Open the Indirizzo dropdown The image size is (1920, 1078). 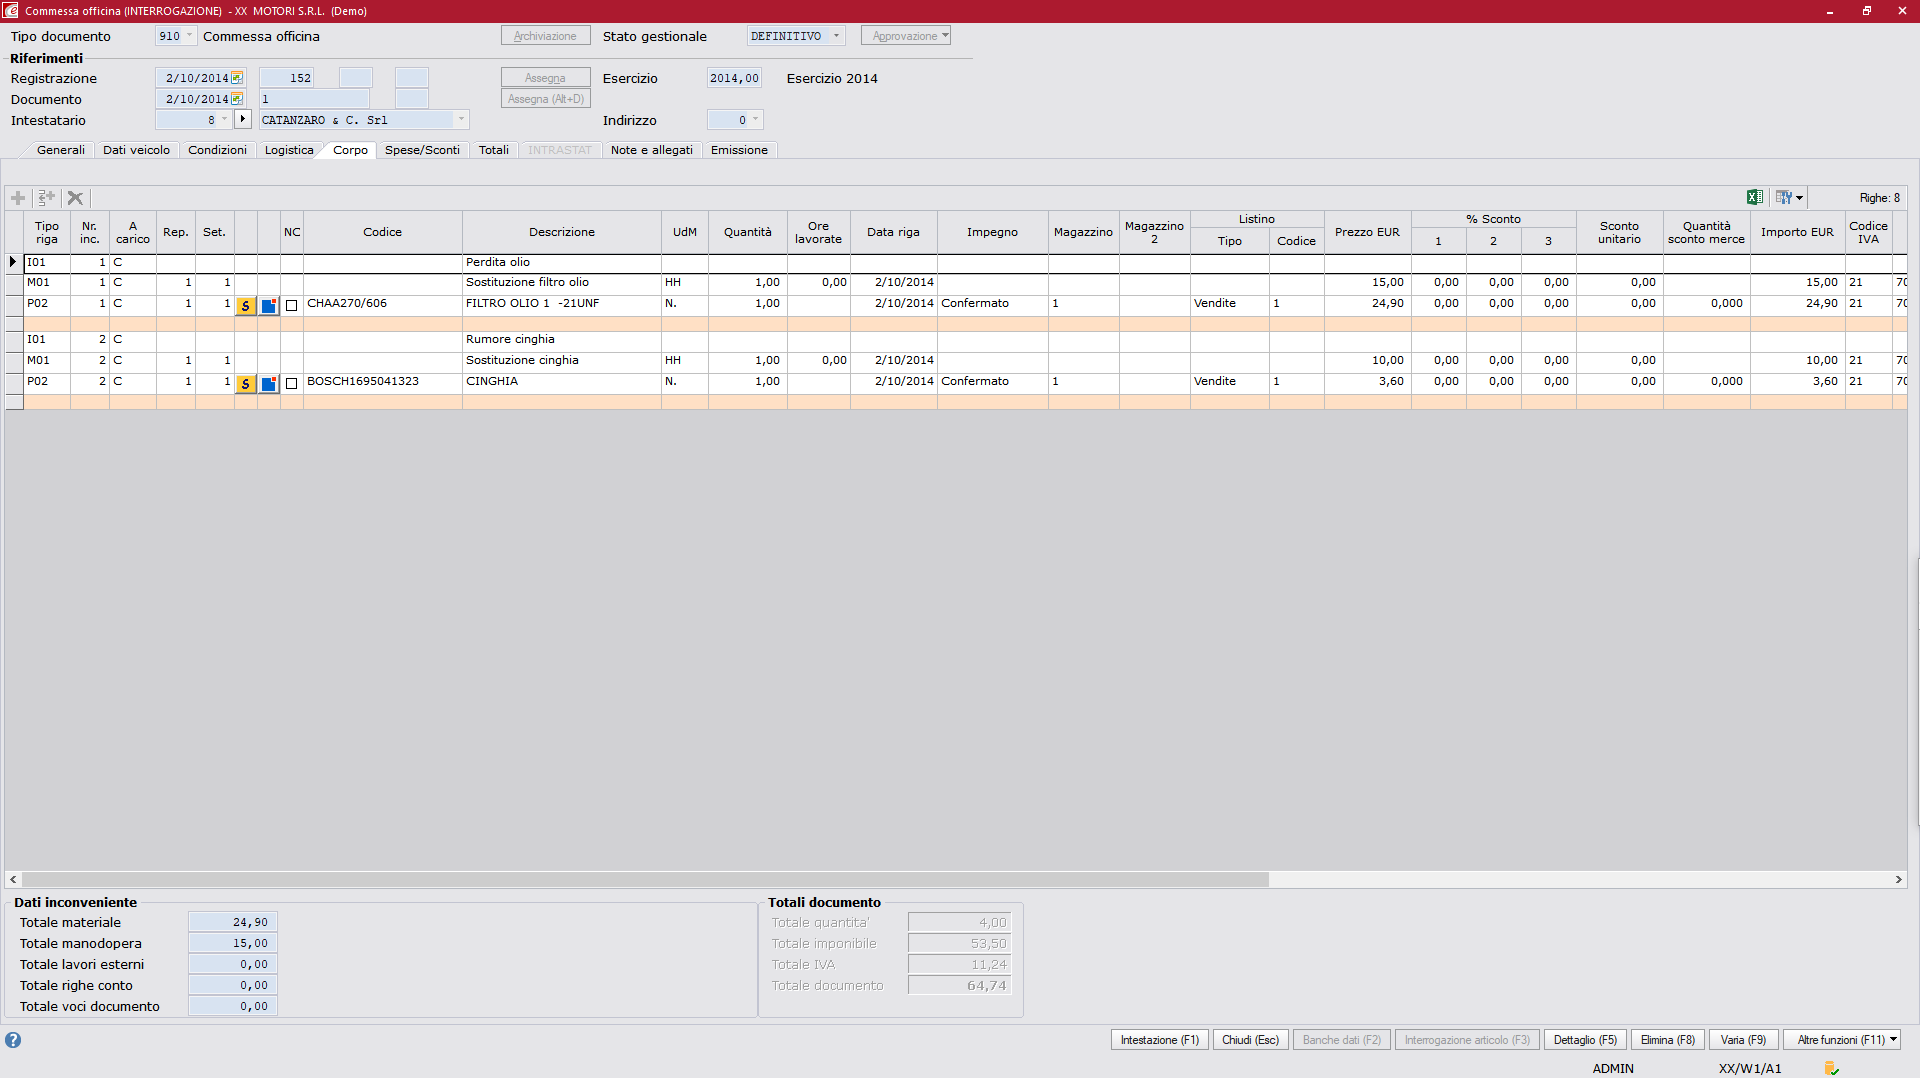pyautogui.click(x=755, y=120)
